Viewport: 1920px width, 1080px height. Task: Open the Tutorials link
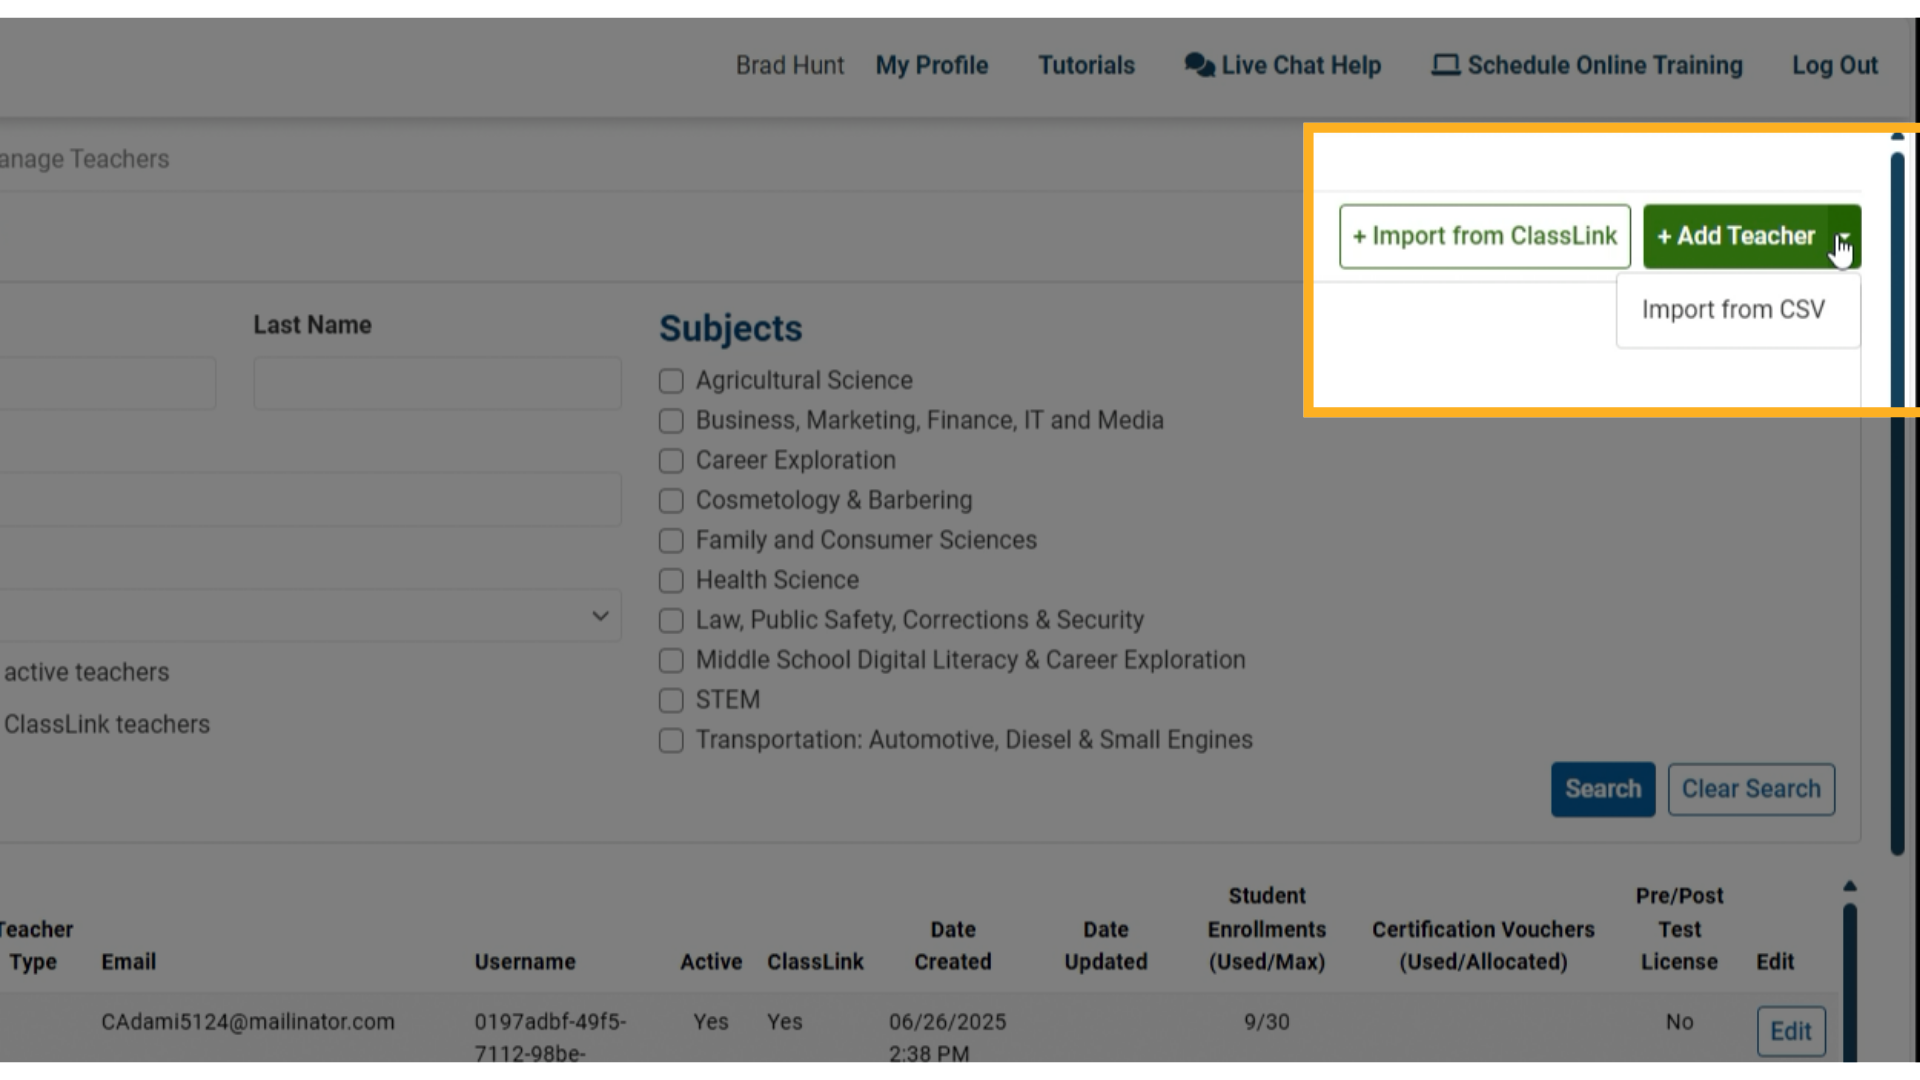click(x=1086, y=66)
